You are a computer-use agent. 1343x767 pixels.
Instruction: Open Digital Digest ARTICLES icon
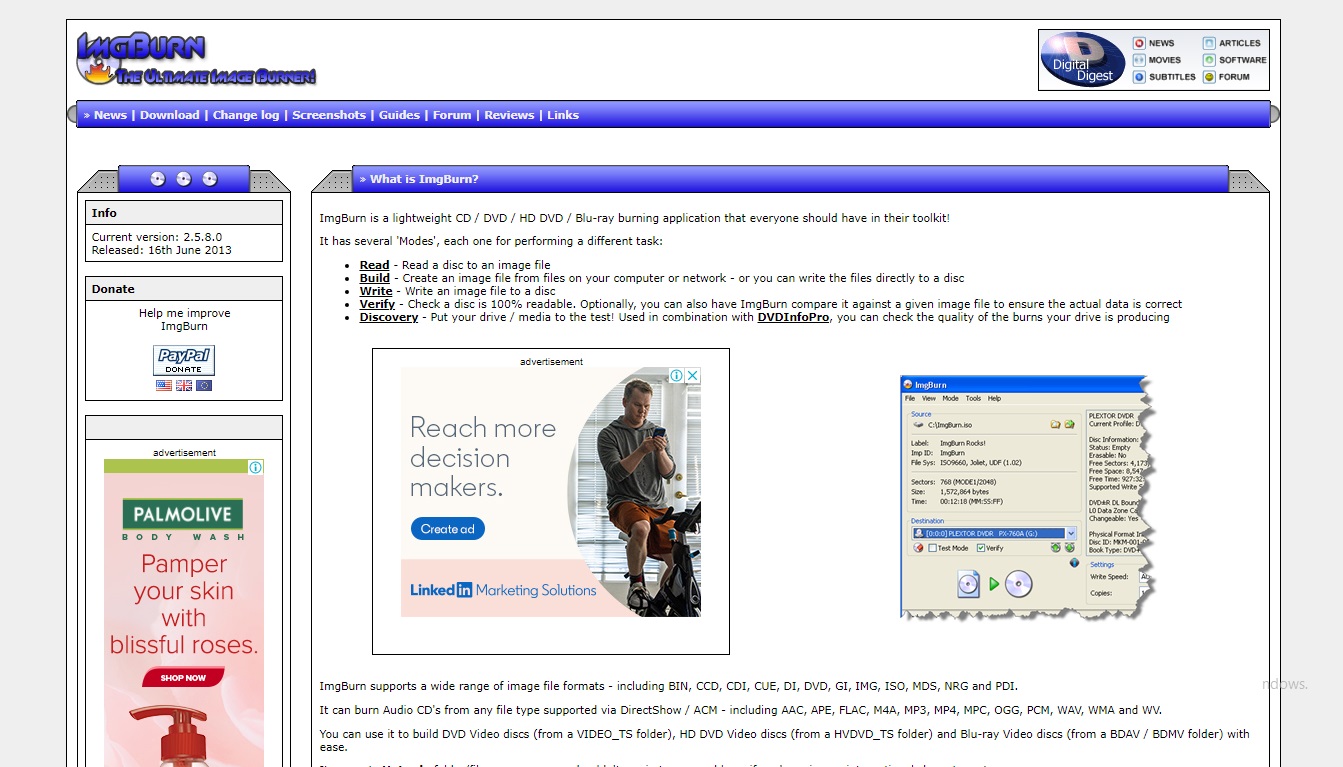(1209, 43)
